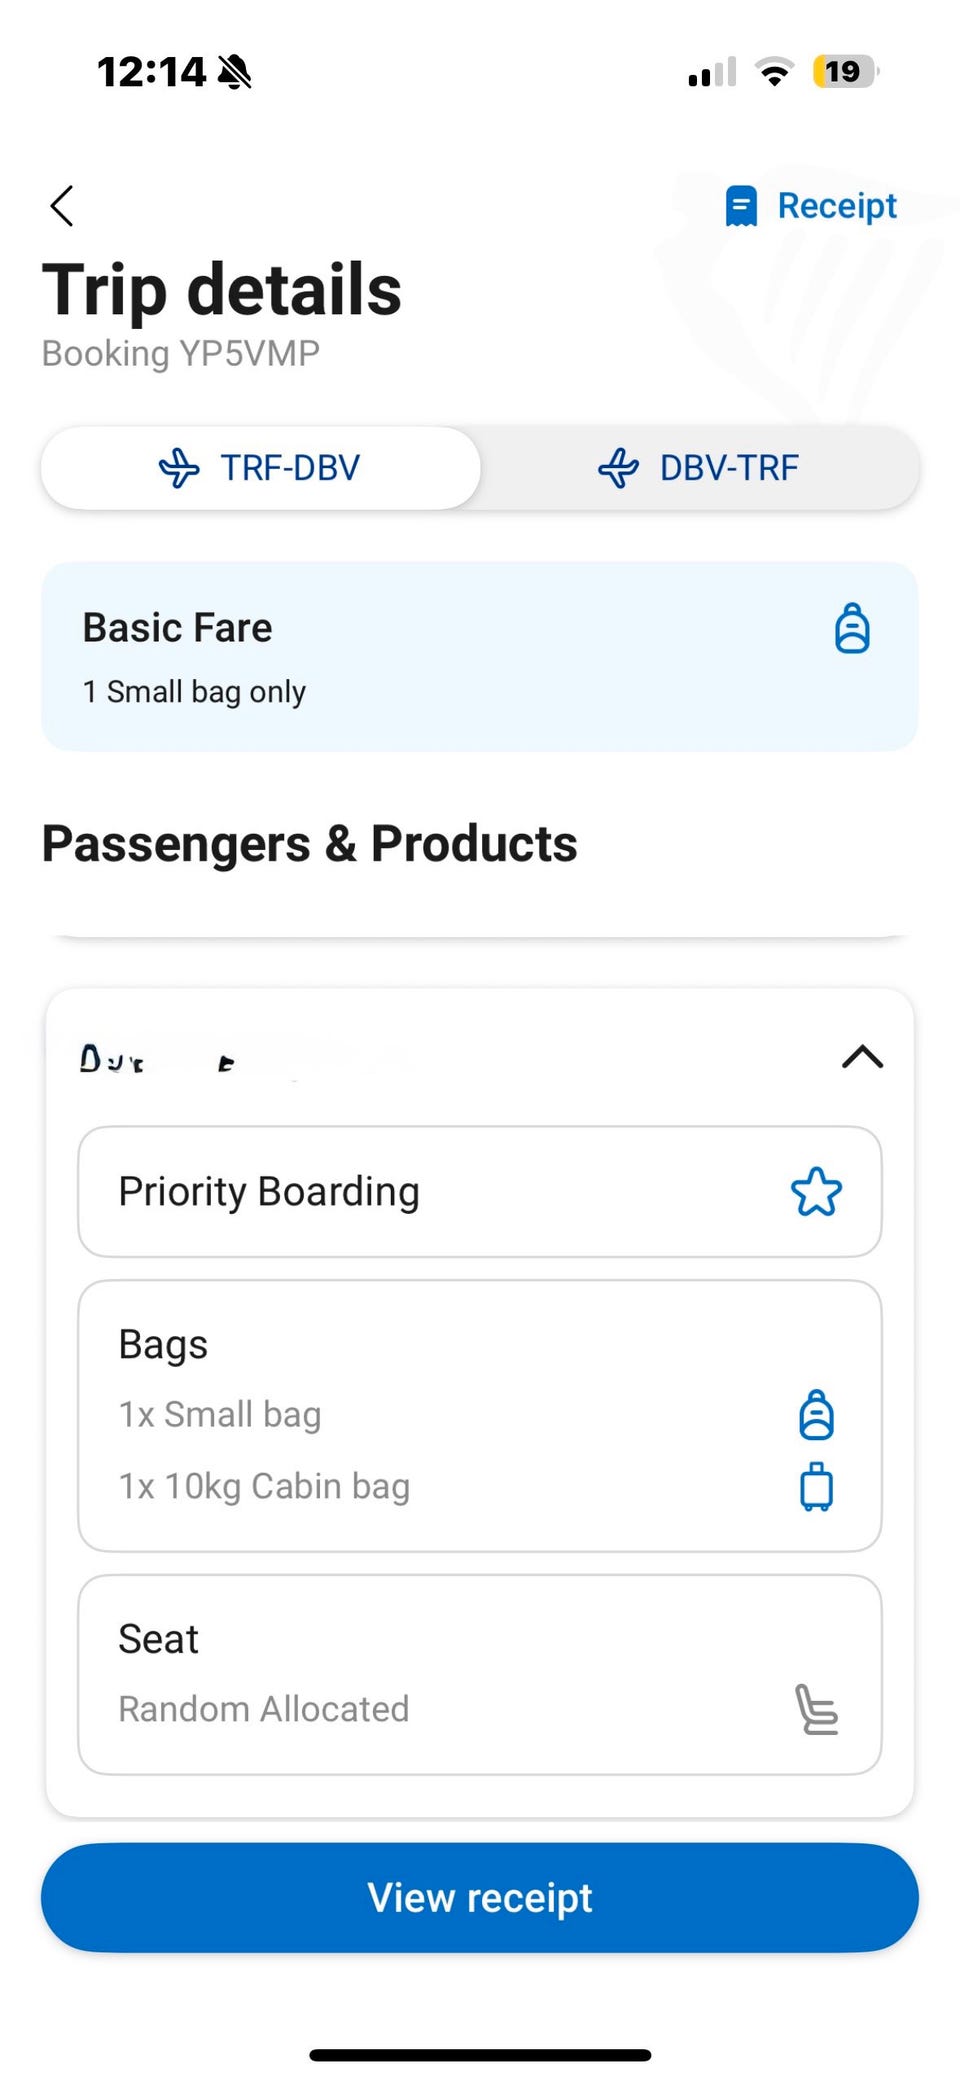Viewport: 960px width, 2081px height.
Task: Tap the back arrow icon
Action: tap(62, 206)
